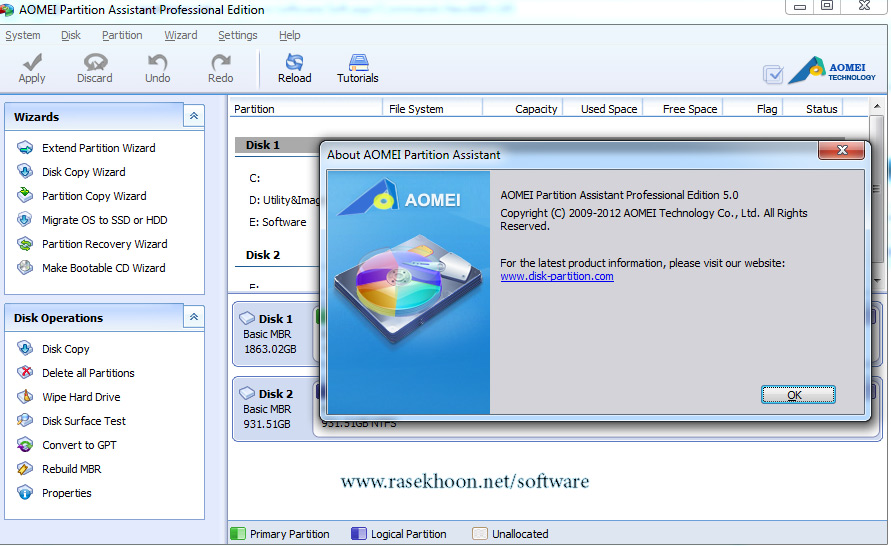Click the Make Bootable CD Wizard icon
Screen dimensions: 891x546
point(25,268)
